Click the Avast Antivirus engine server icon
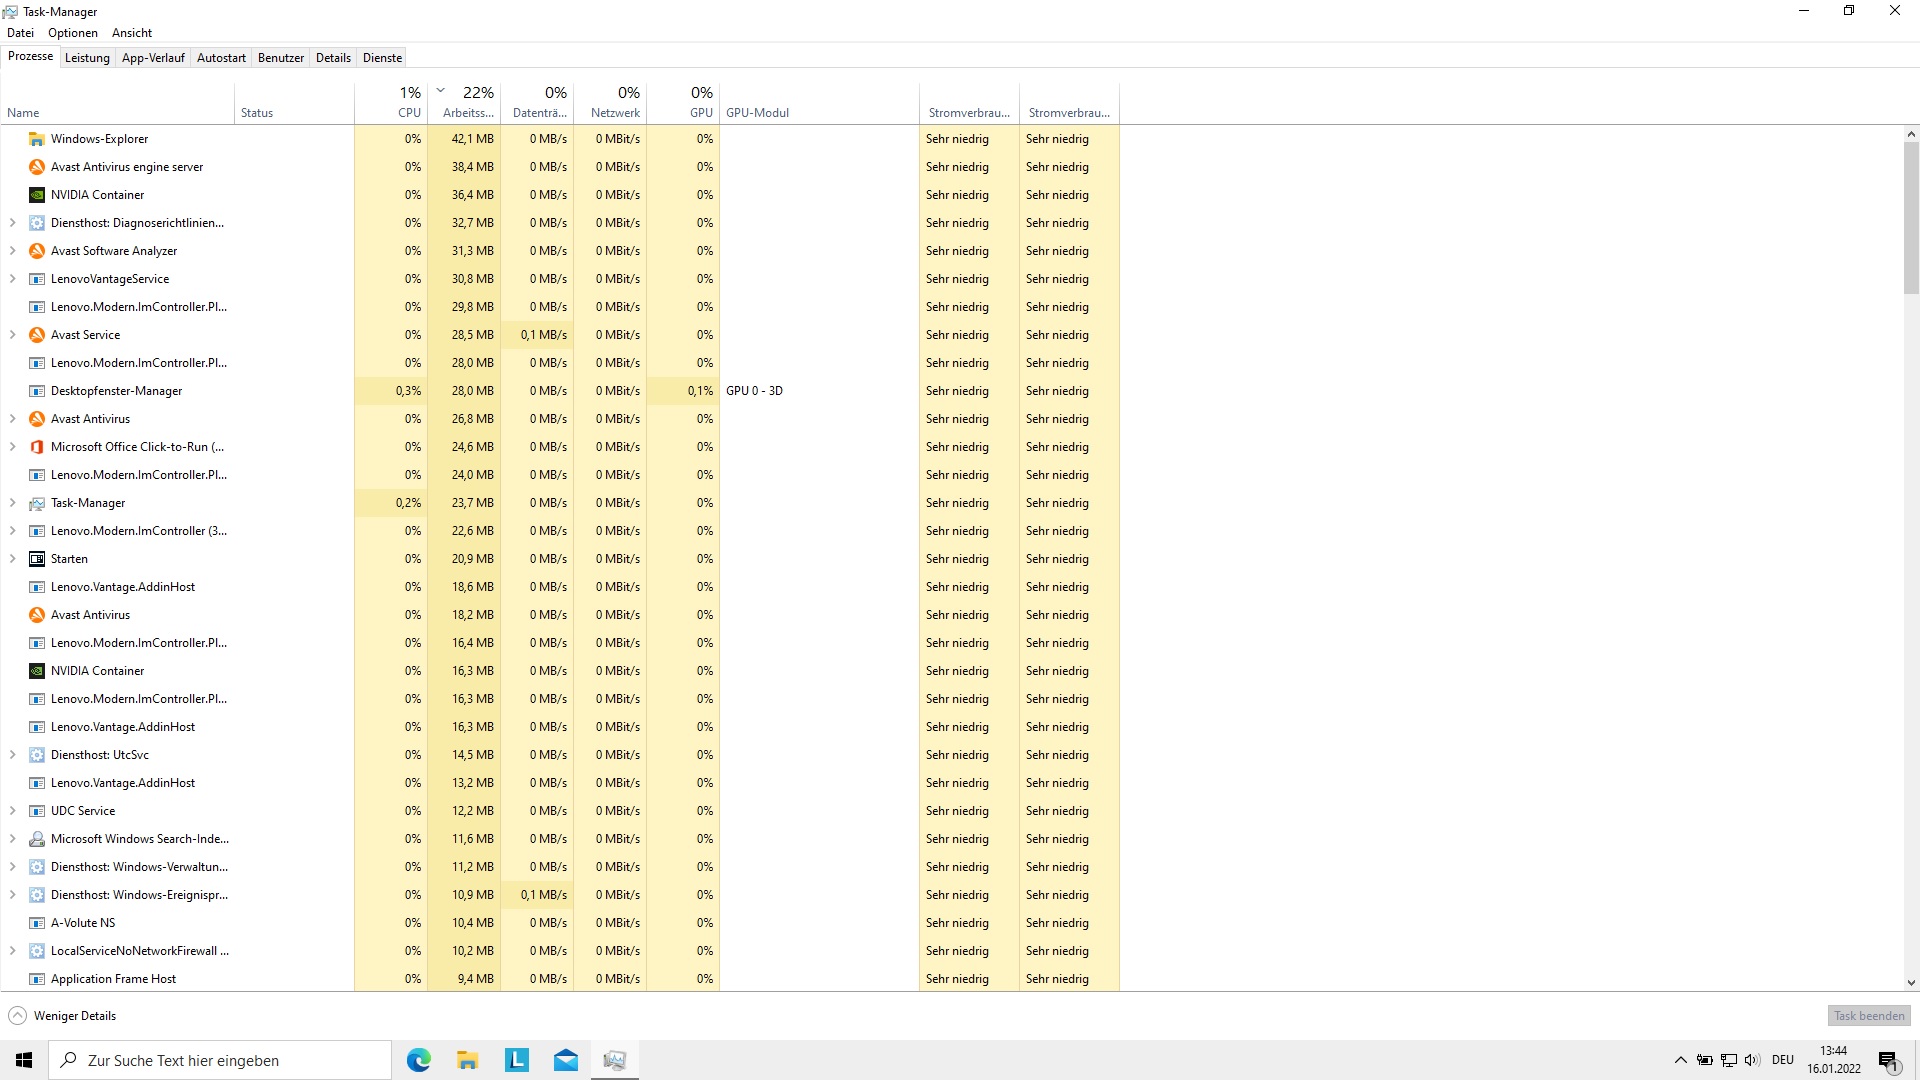Viewport: 1920px width, 1080px height. click(x=37, y=167)
